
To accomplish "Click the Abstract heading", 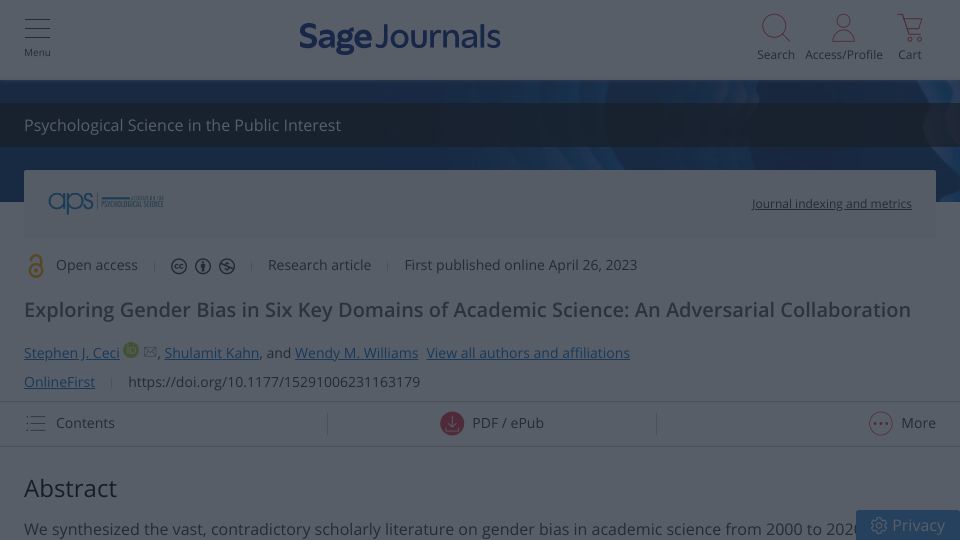I will (70, 489).
